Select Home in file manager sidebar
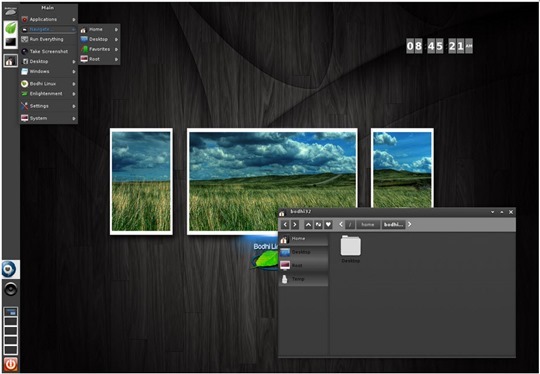Image resolution: width=540 pixels, height=374 pixels. pyautogui.click(x=303, y=239)
